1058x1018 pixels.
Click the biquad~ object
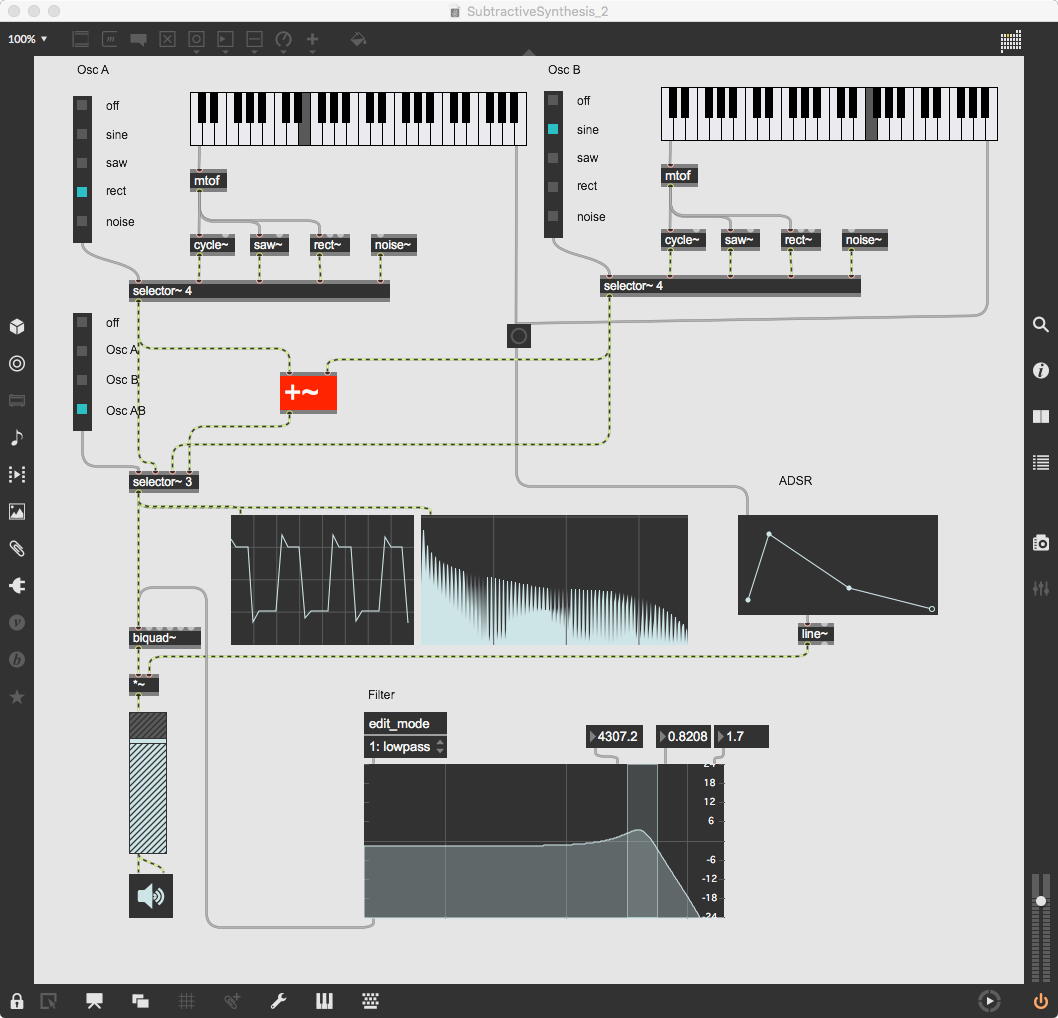point(165,638)
